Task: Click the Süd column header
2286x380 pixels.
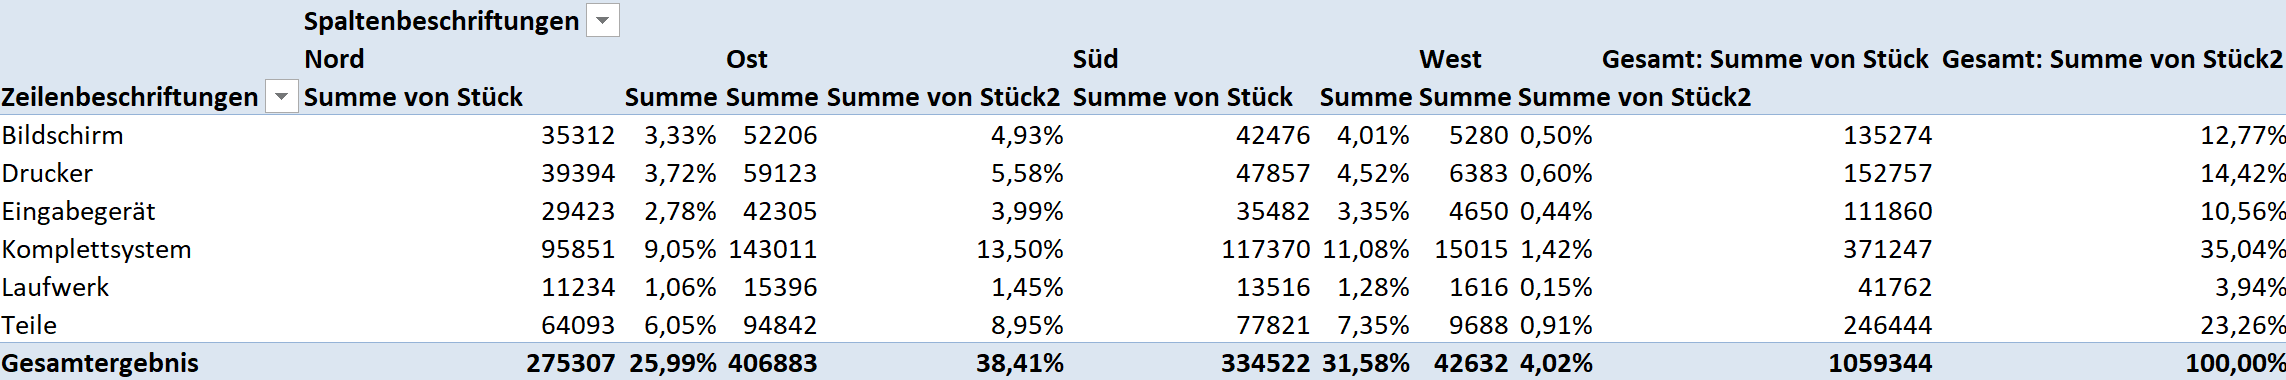Action: coord(1095,59)
